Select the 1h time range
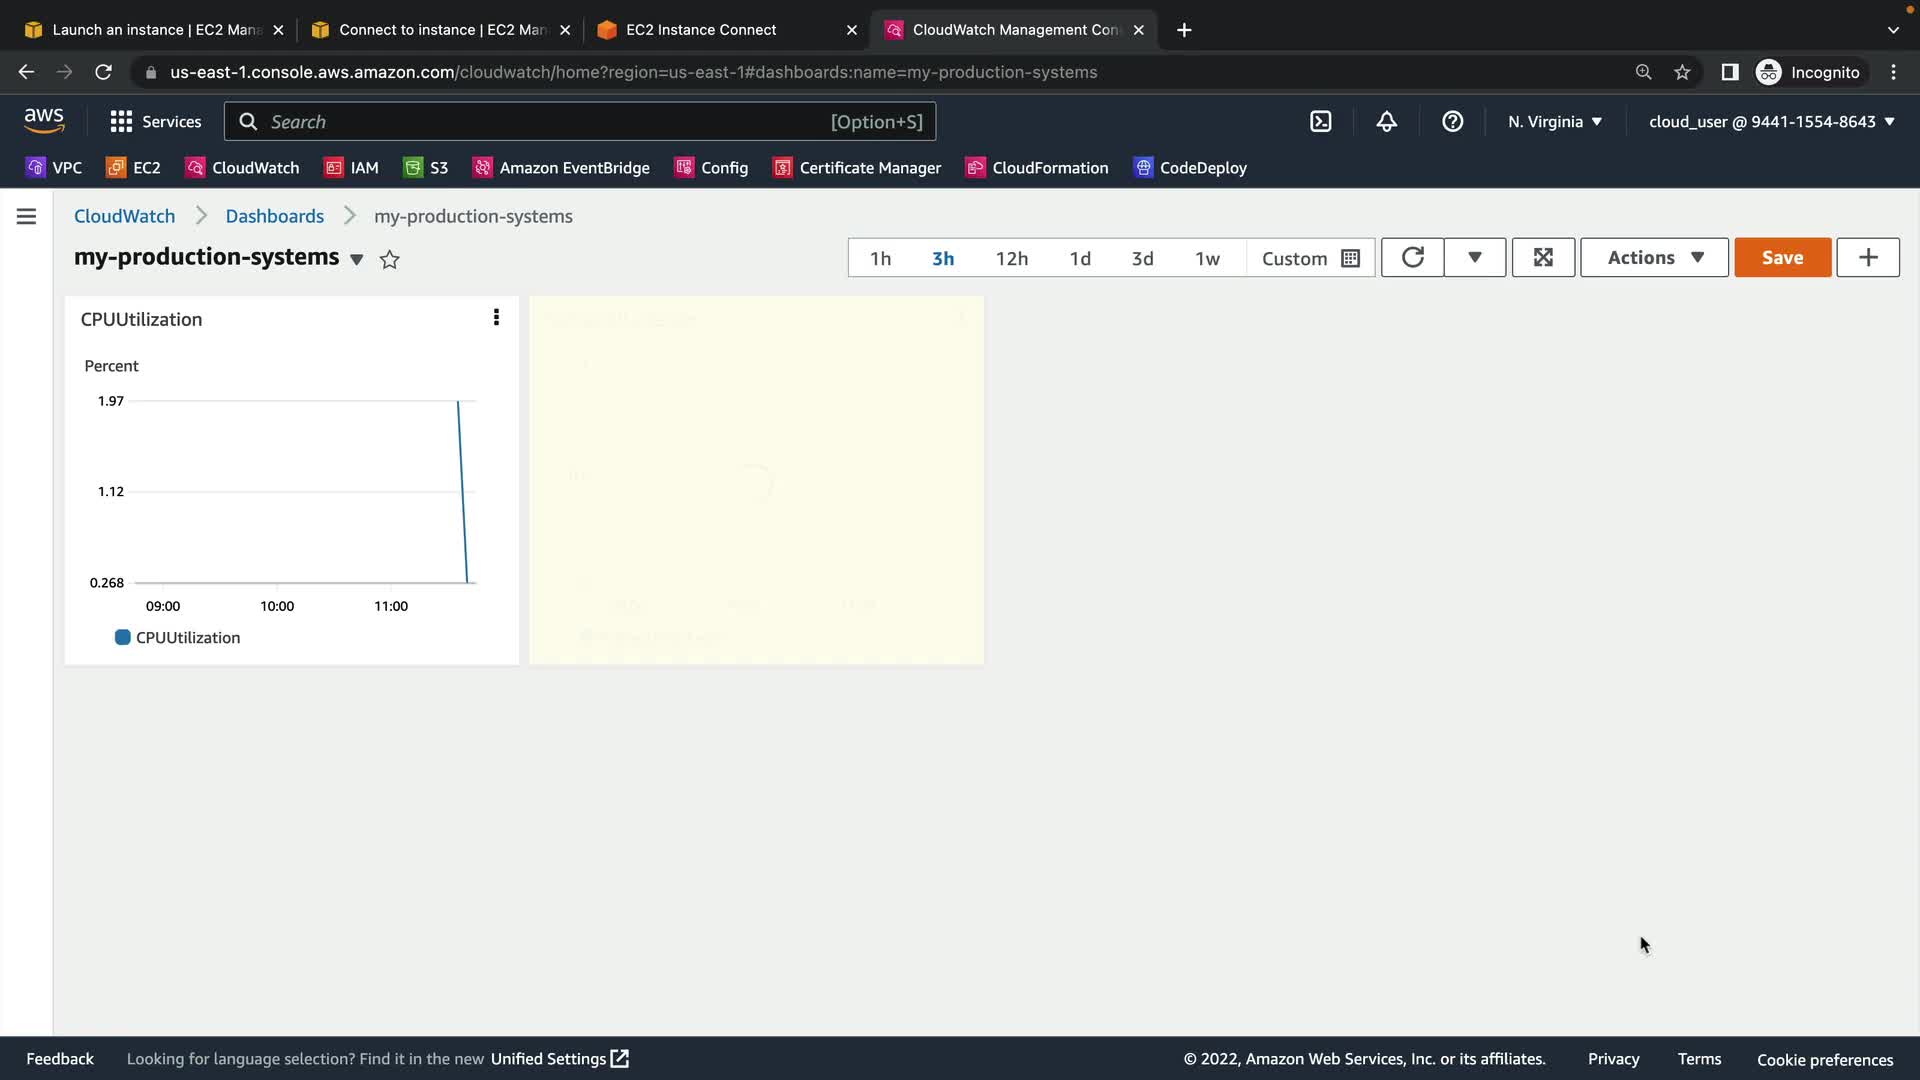 click(880, 258)
